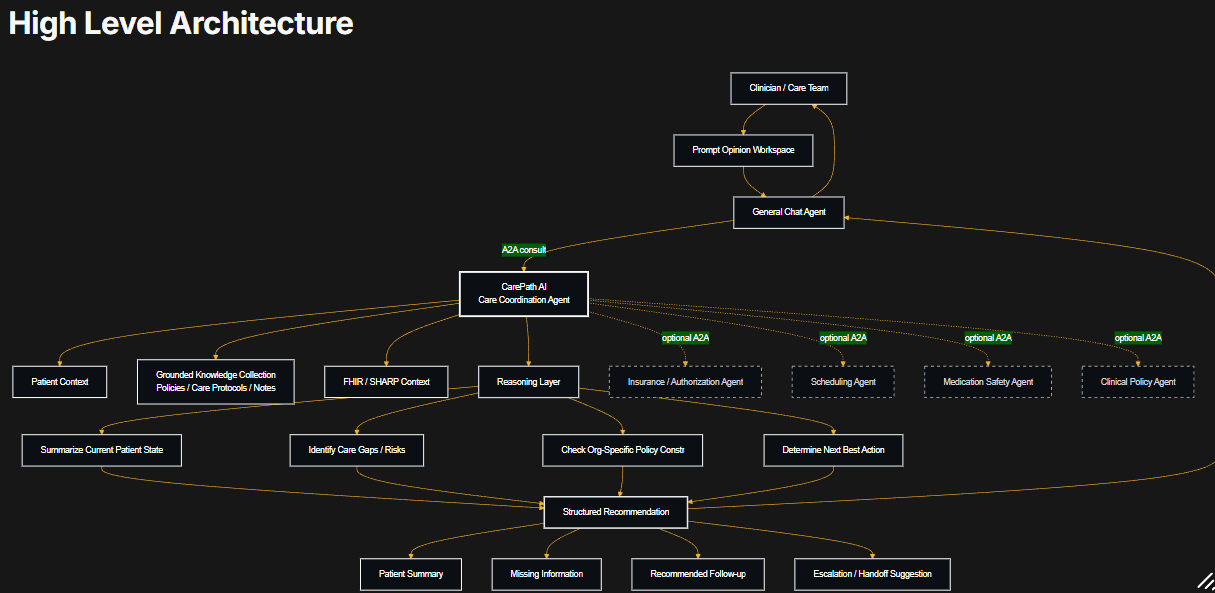1215x593 pixels.
Task: Select the CarePath AI Care Coordination Agent node
Action: (524, 293)
